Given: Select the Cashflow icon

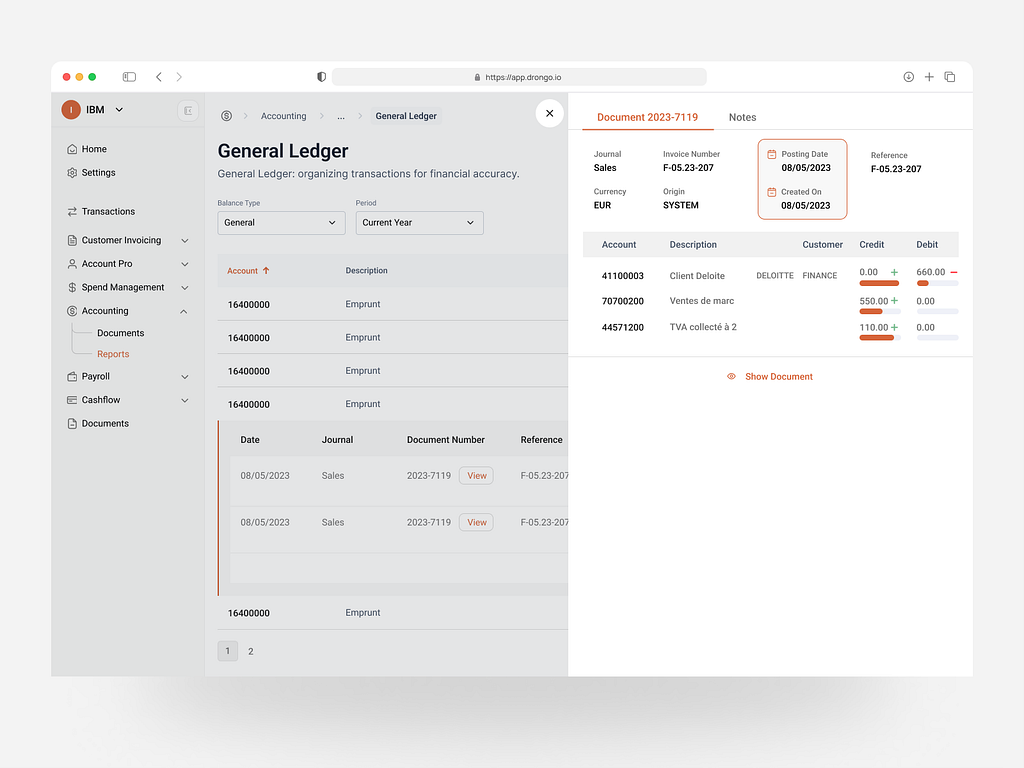Looking at the screenshot, I should click(x=71, y=400).
